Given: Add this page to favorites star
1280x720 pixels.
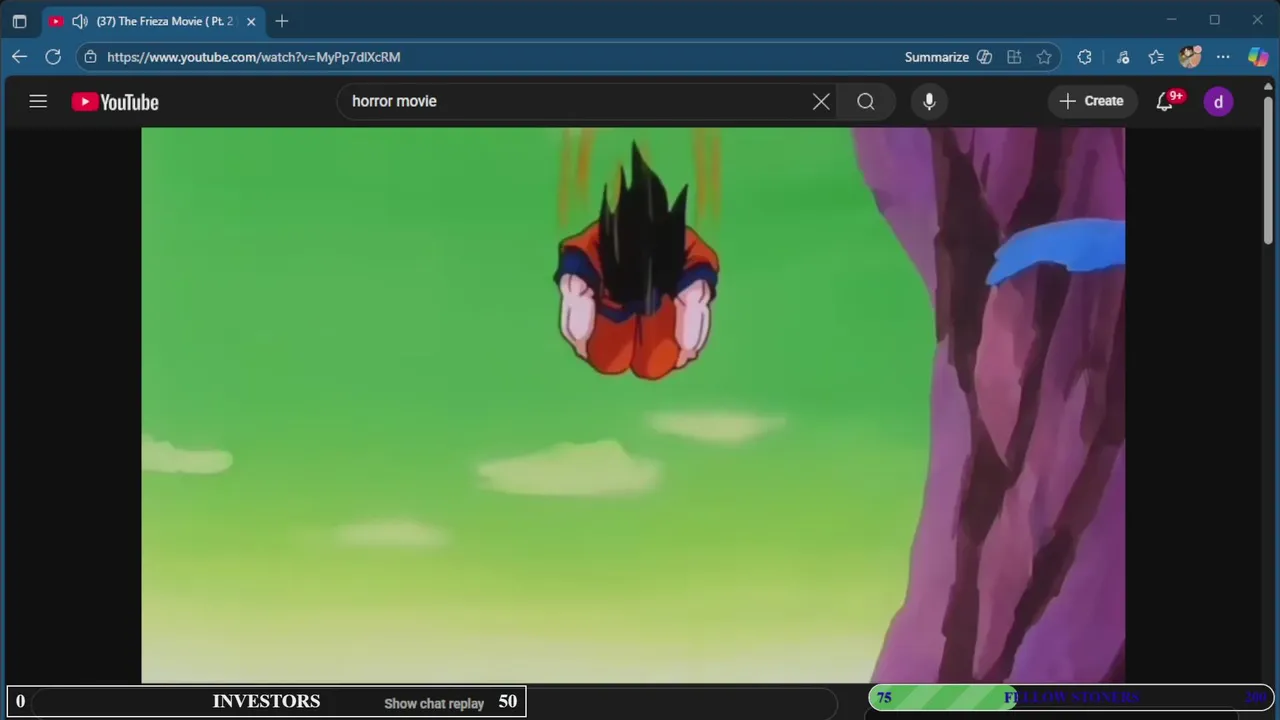Looking at the screenshot, I should [1044, 57].
